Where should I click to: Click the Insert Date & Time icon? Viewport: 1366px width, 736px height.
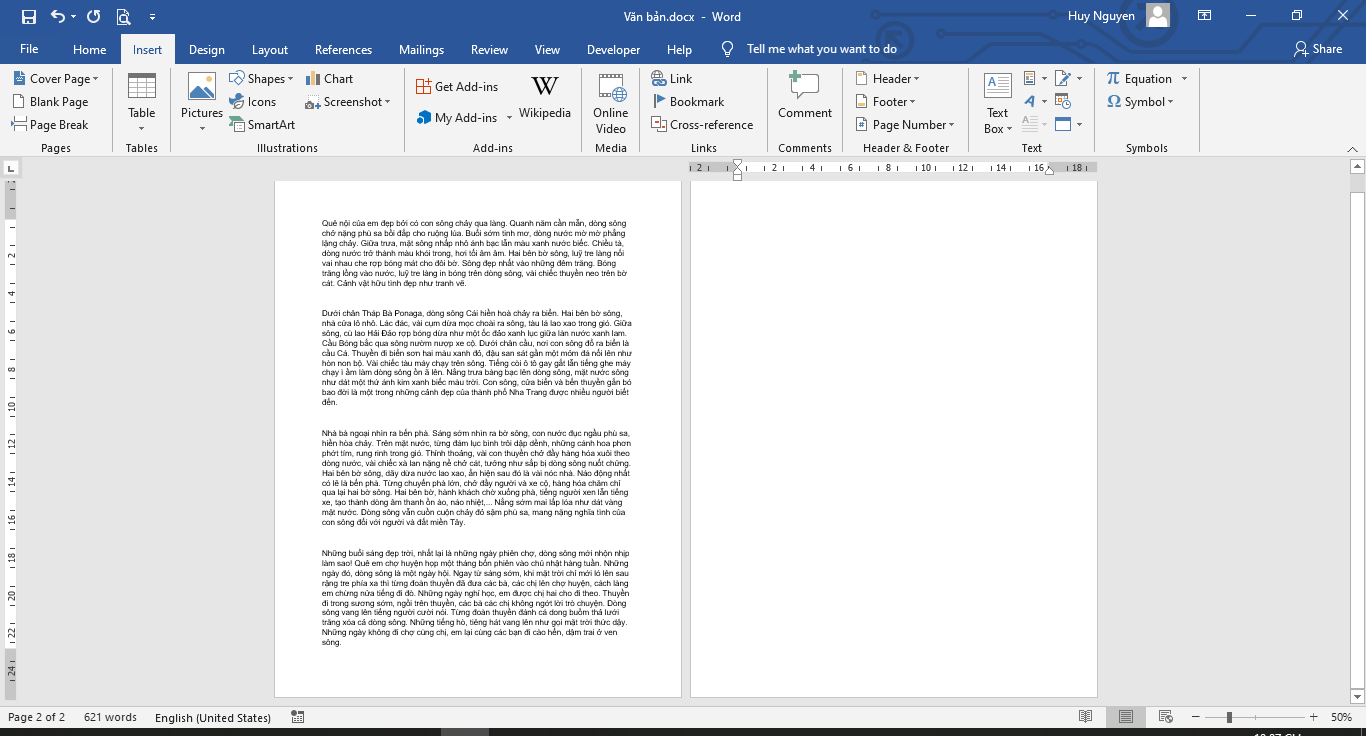1062,102
